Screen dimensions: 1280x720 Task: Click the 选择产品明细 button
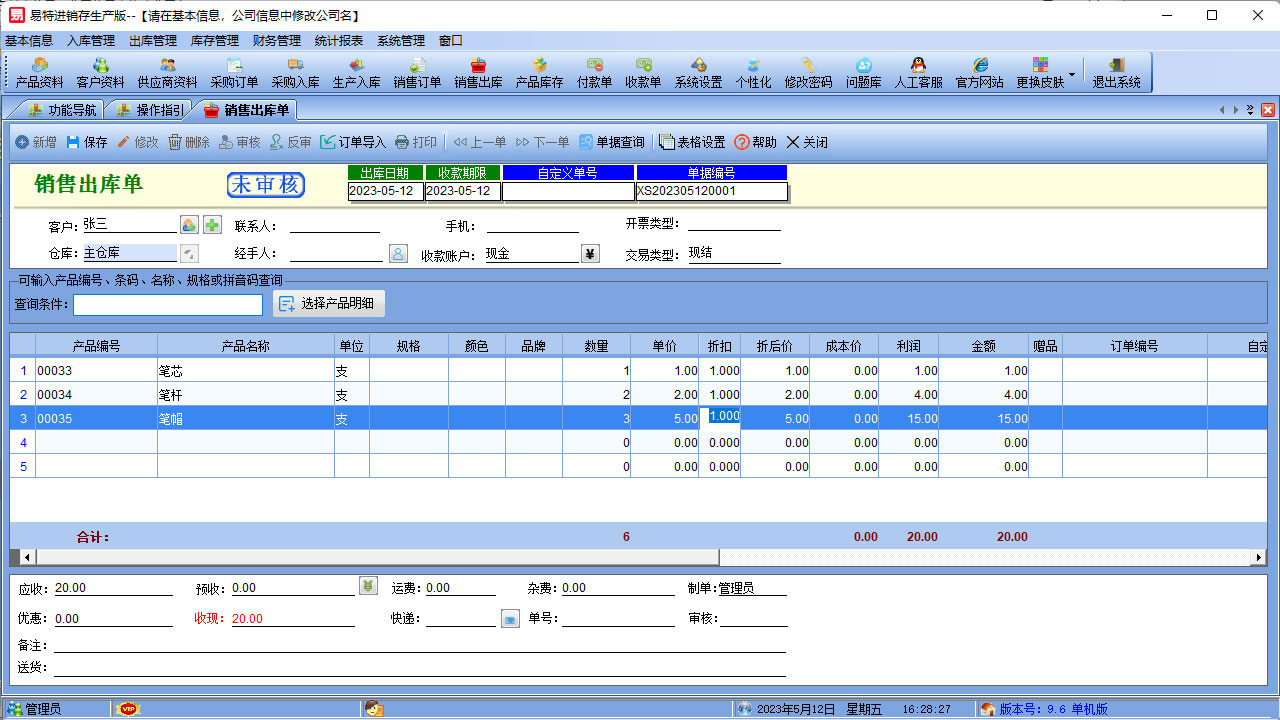[x=328, y=303]
